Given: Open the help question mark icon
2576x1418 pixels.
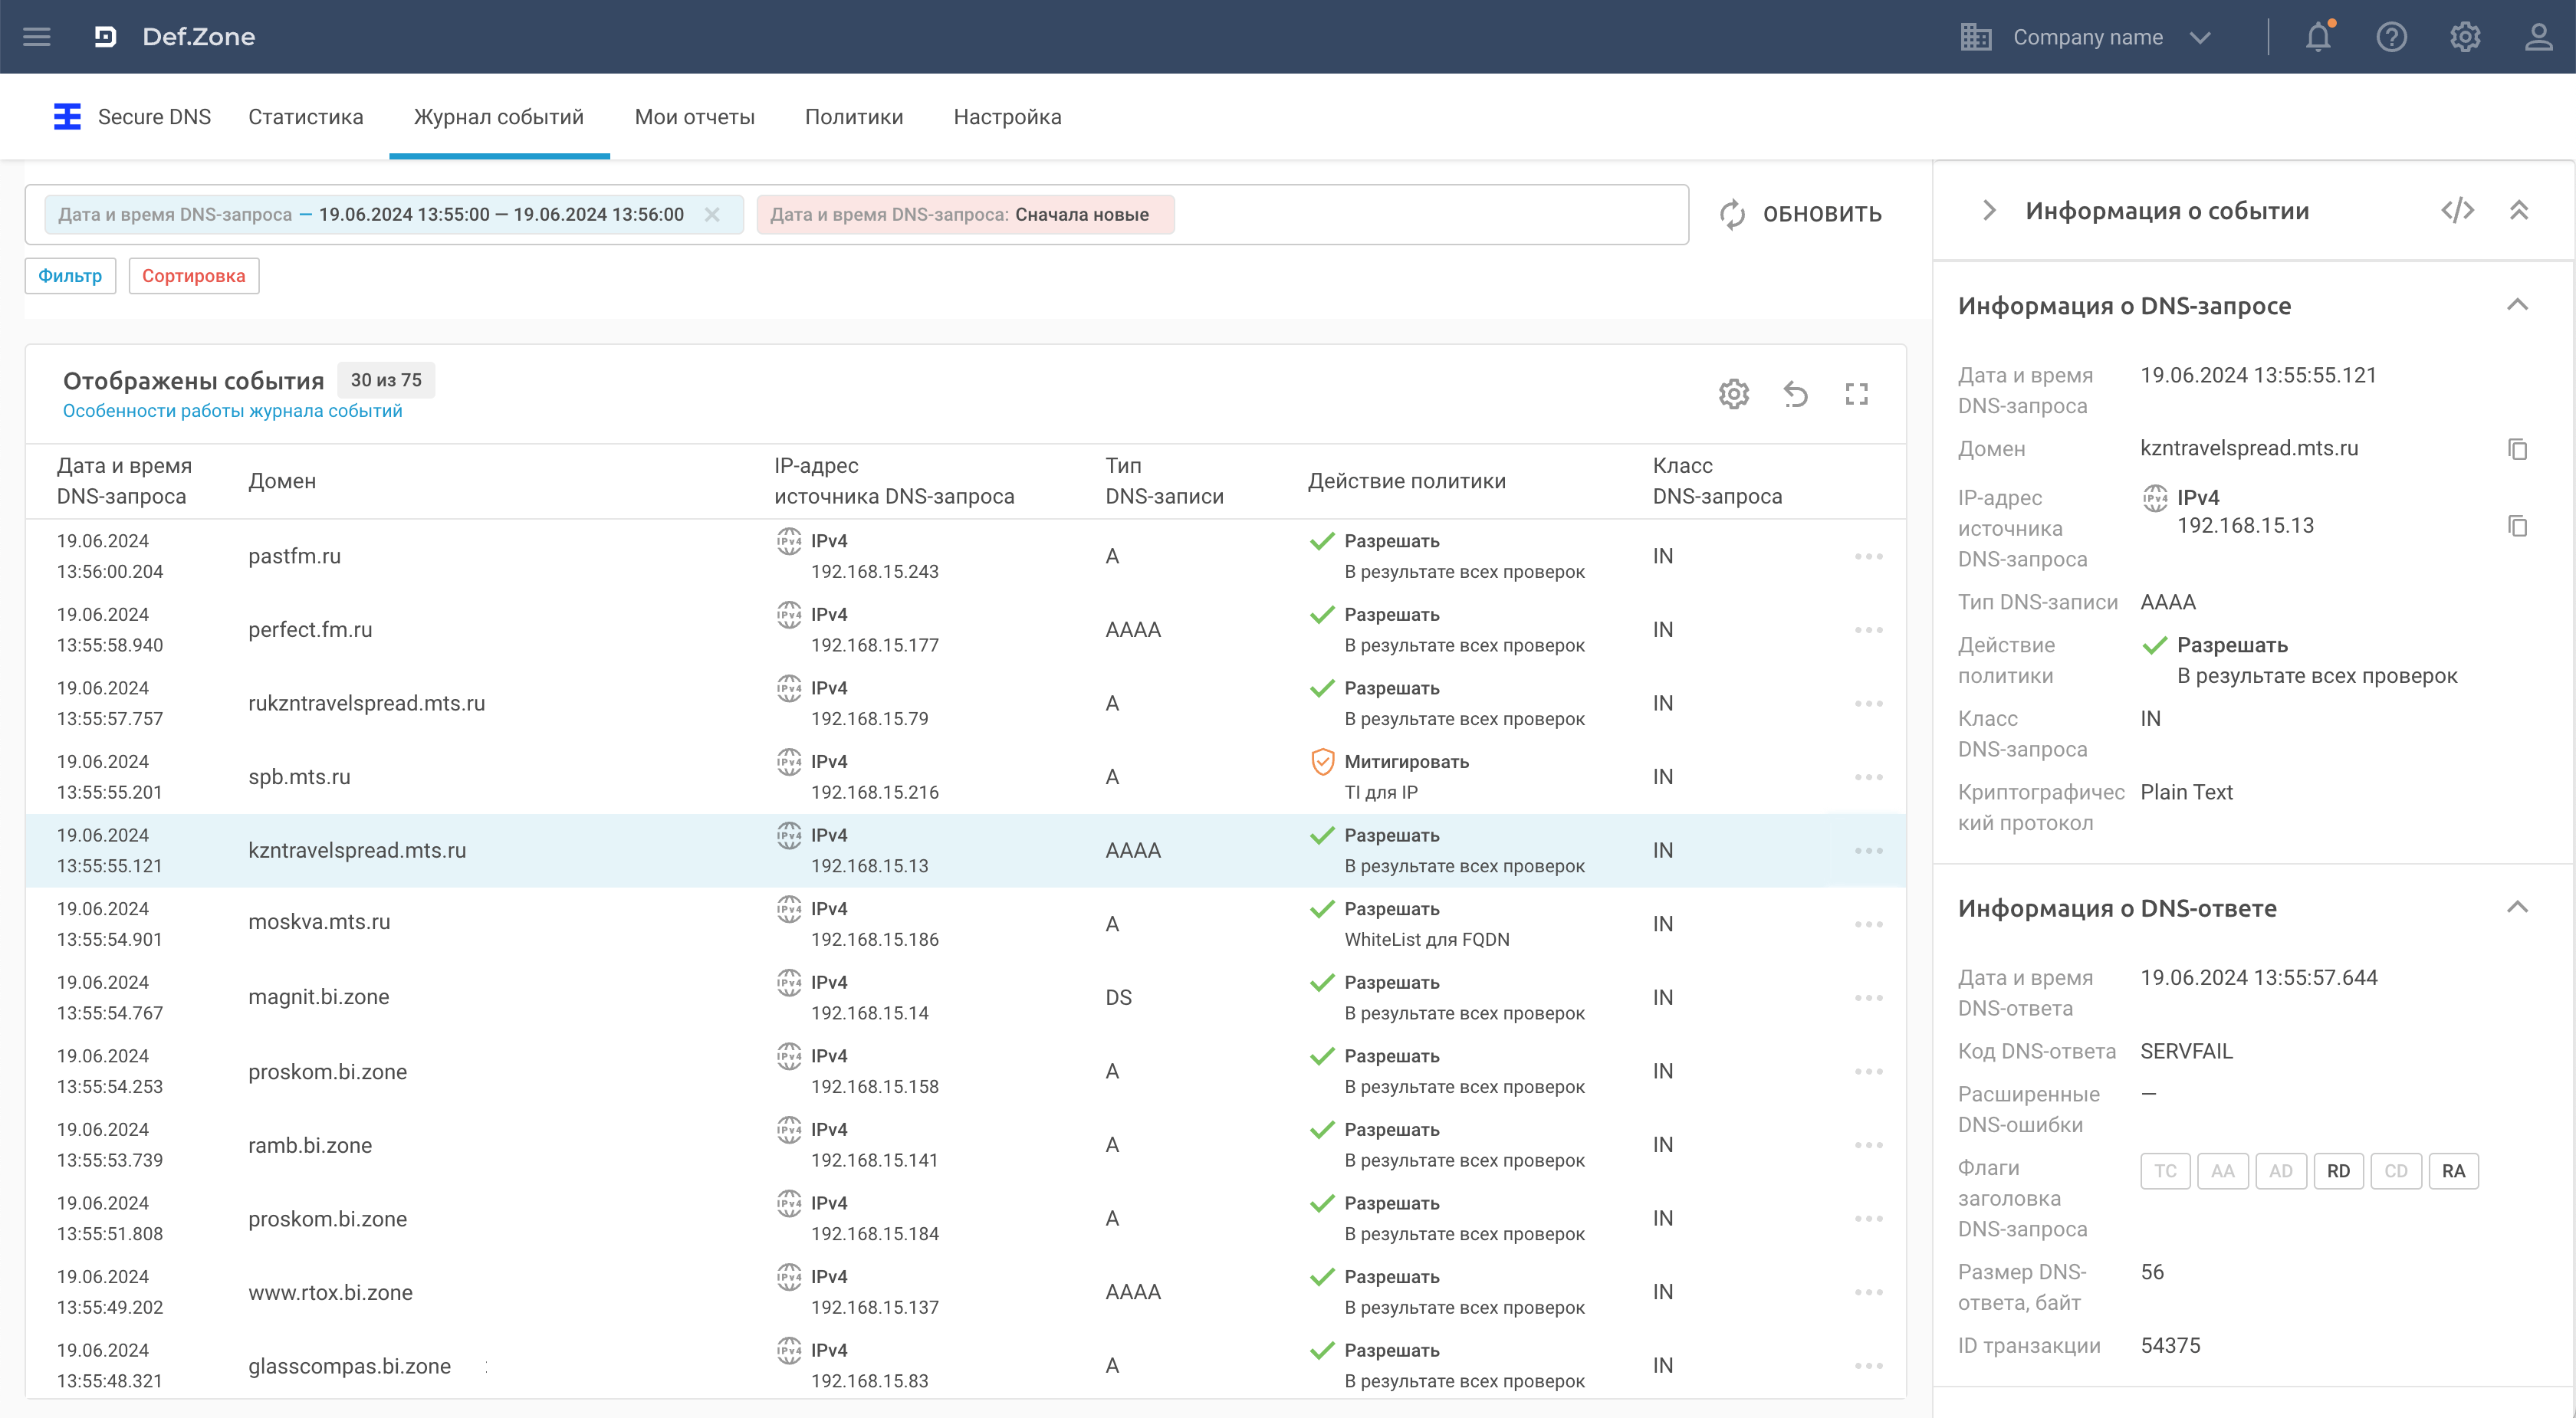Looking at the screenshot, I should (2391, 37).
